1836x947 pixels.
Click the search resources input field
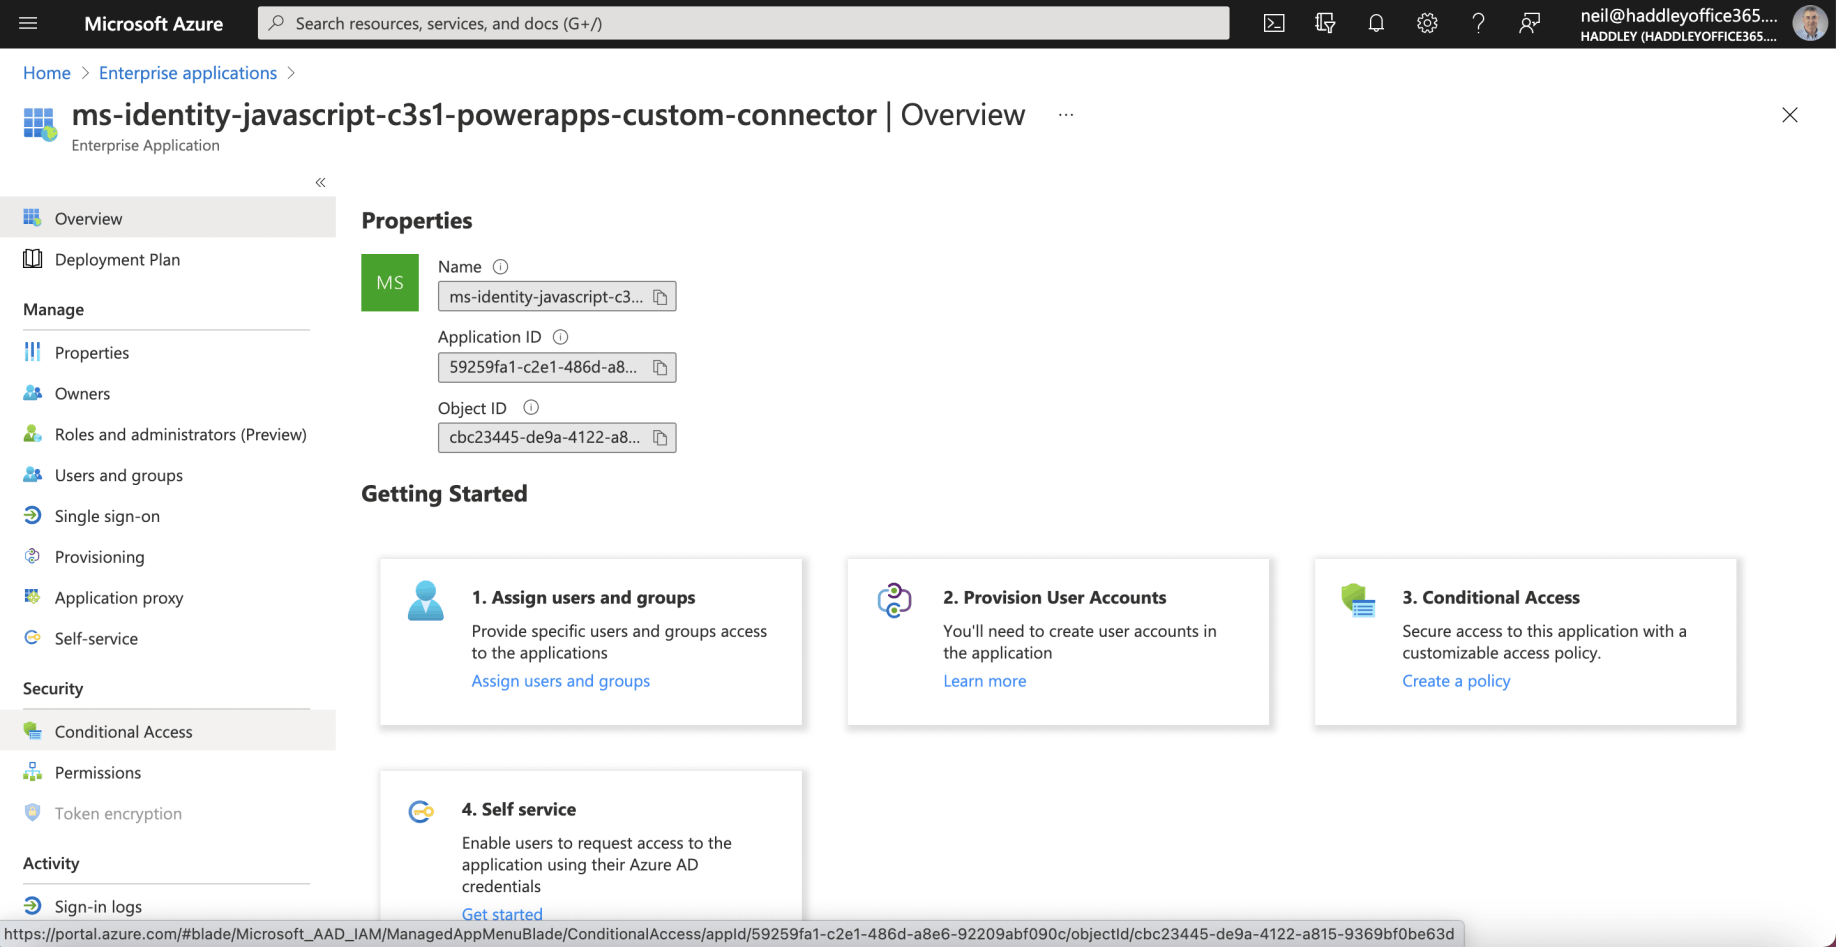tap(742, 23)
